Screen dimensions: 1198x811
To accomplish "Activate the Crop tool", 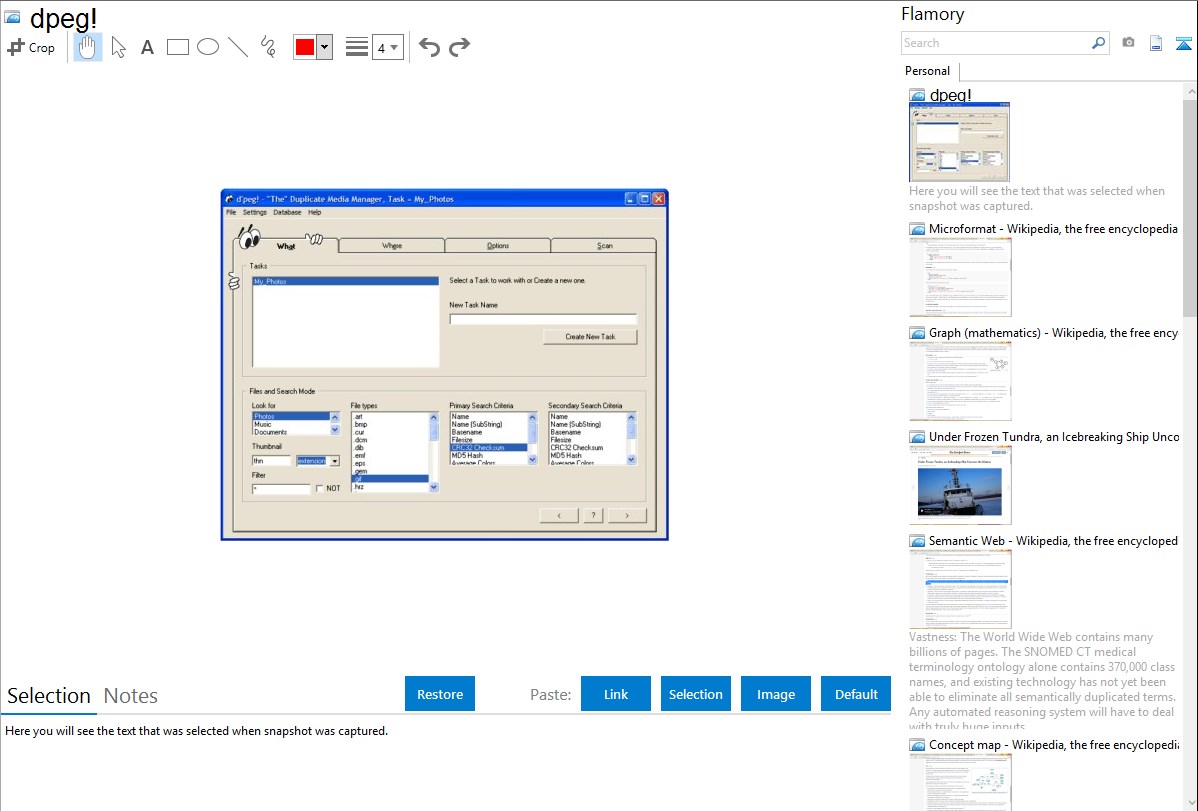I will [31, 47].
